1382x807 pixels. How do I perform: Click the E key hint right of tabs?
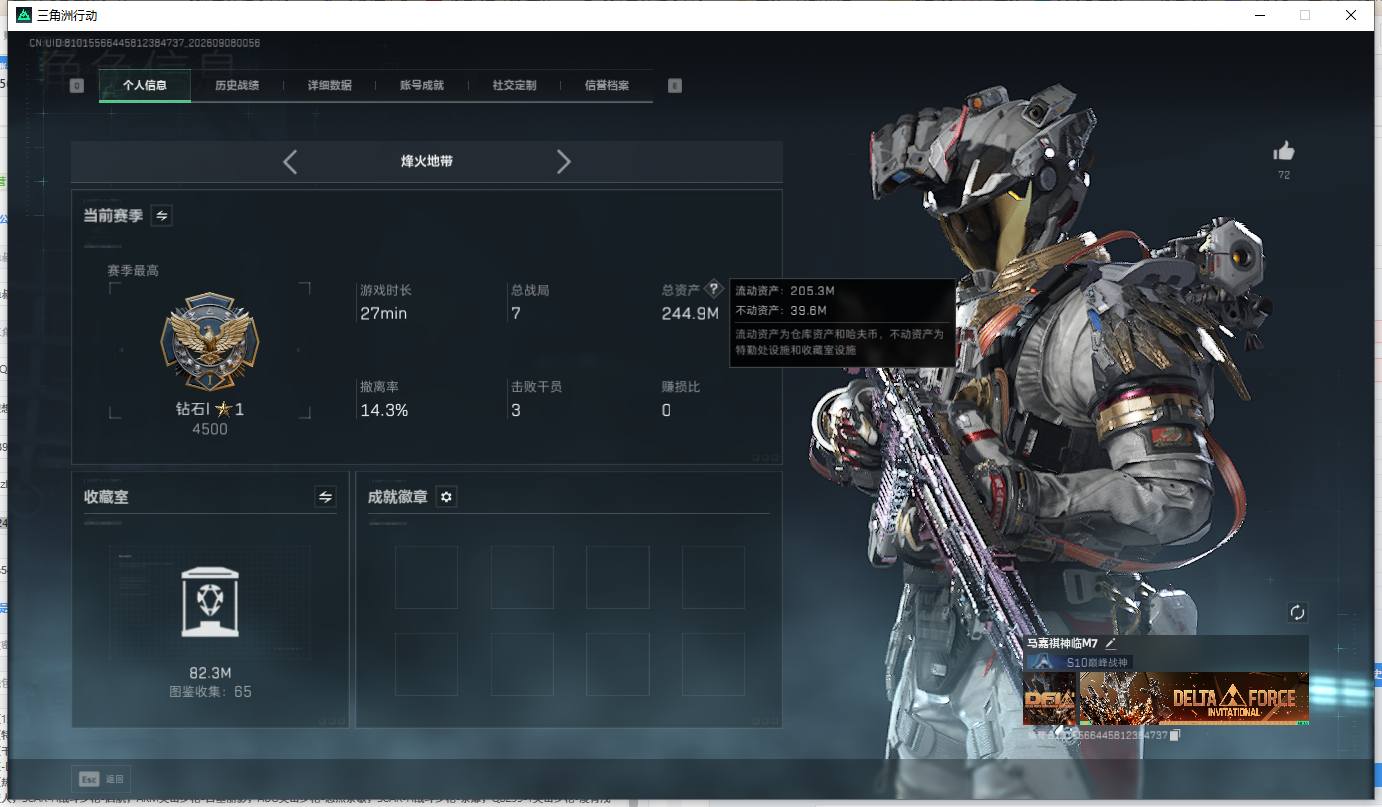coord(674,86)
